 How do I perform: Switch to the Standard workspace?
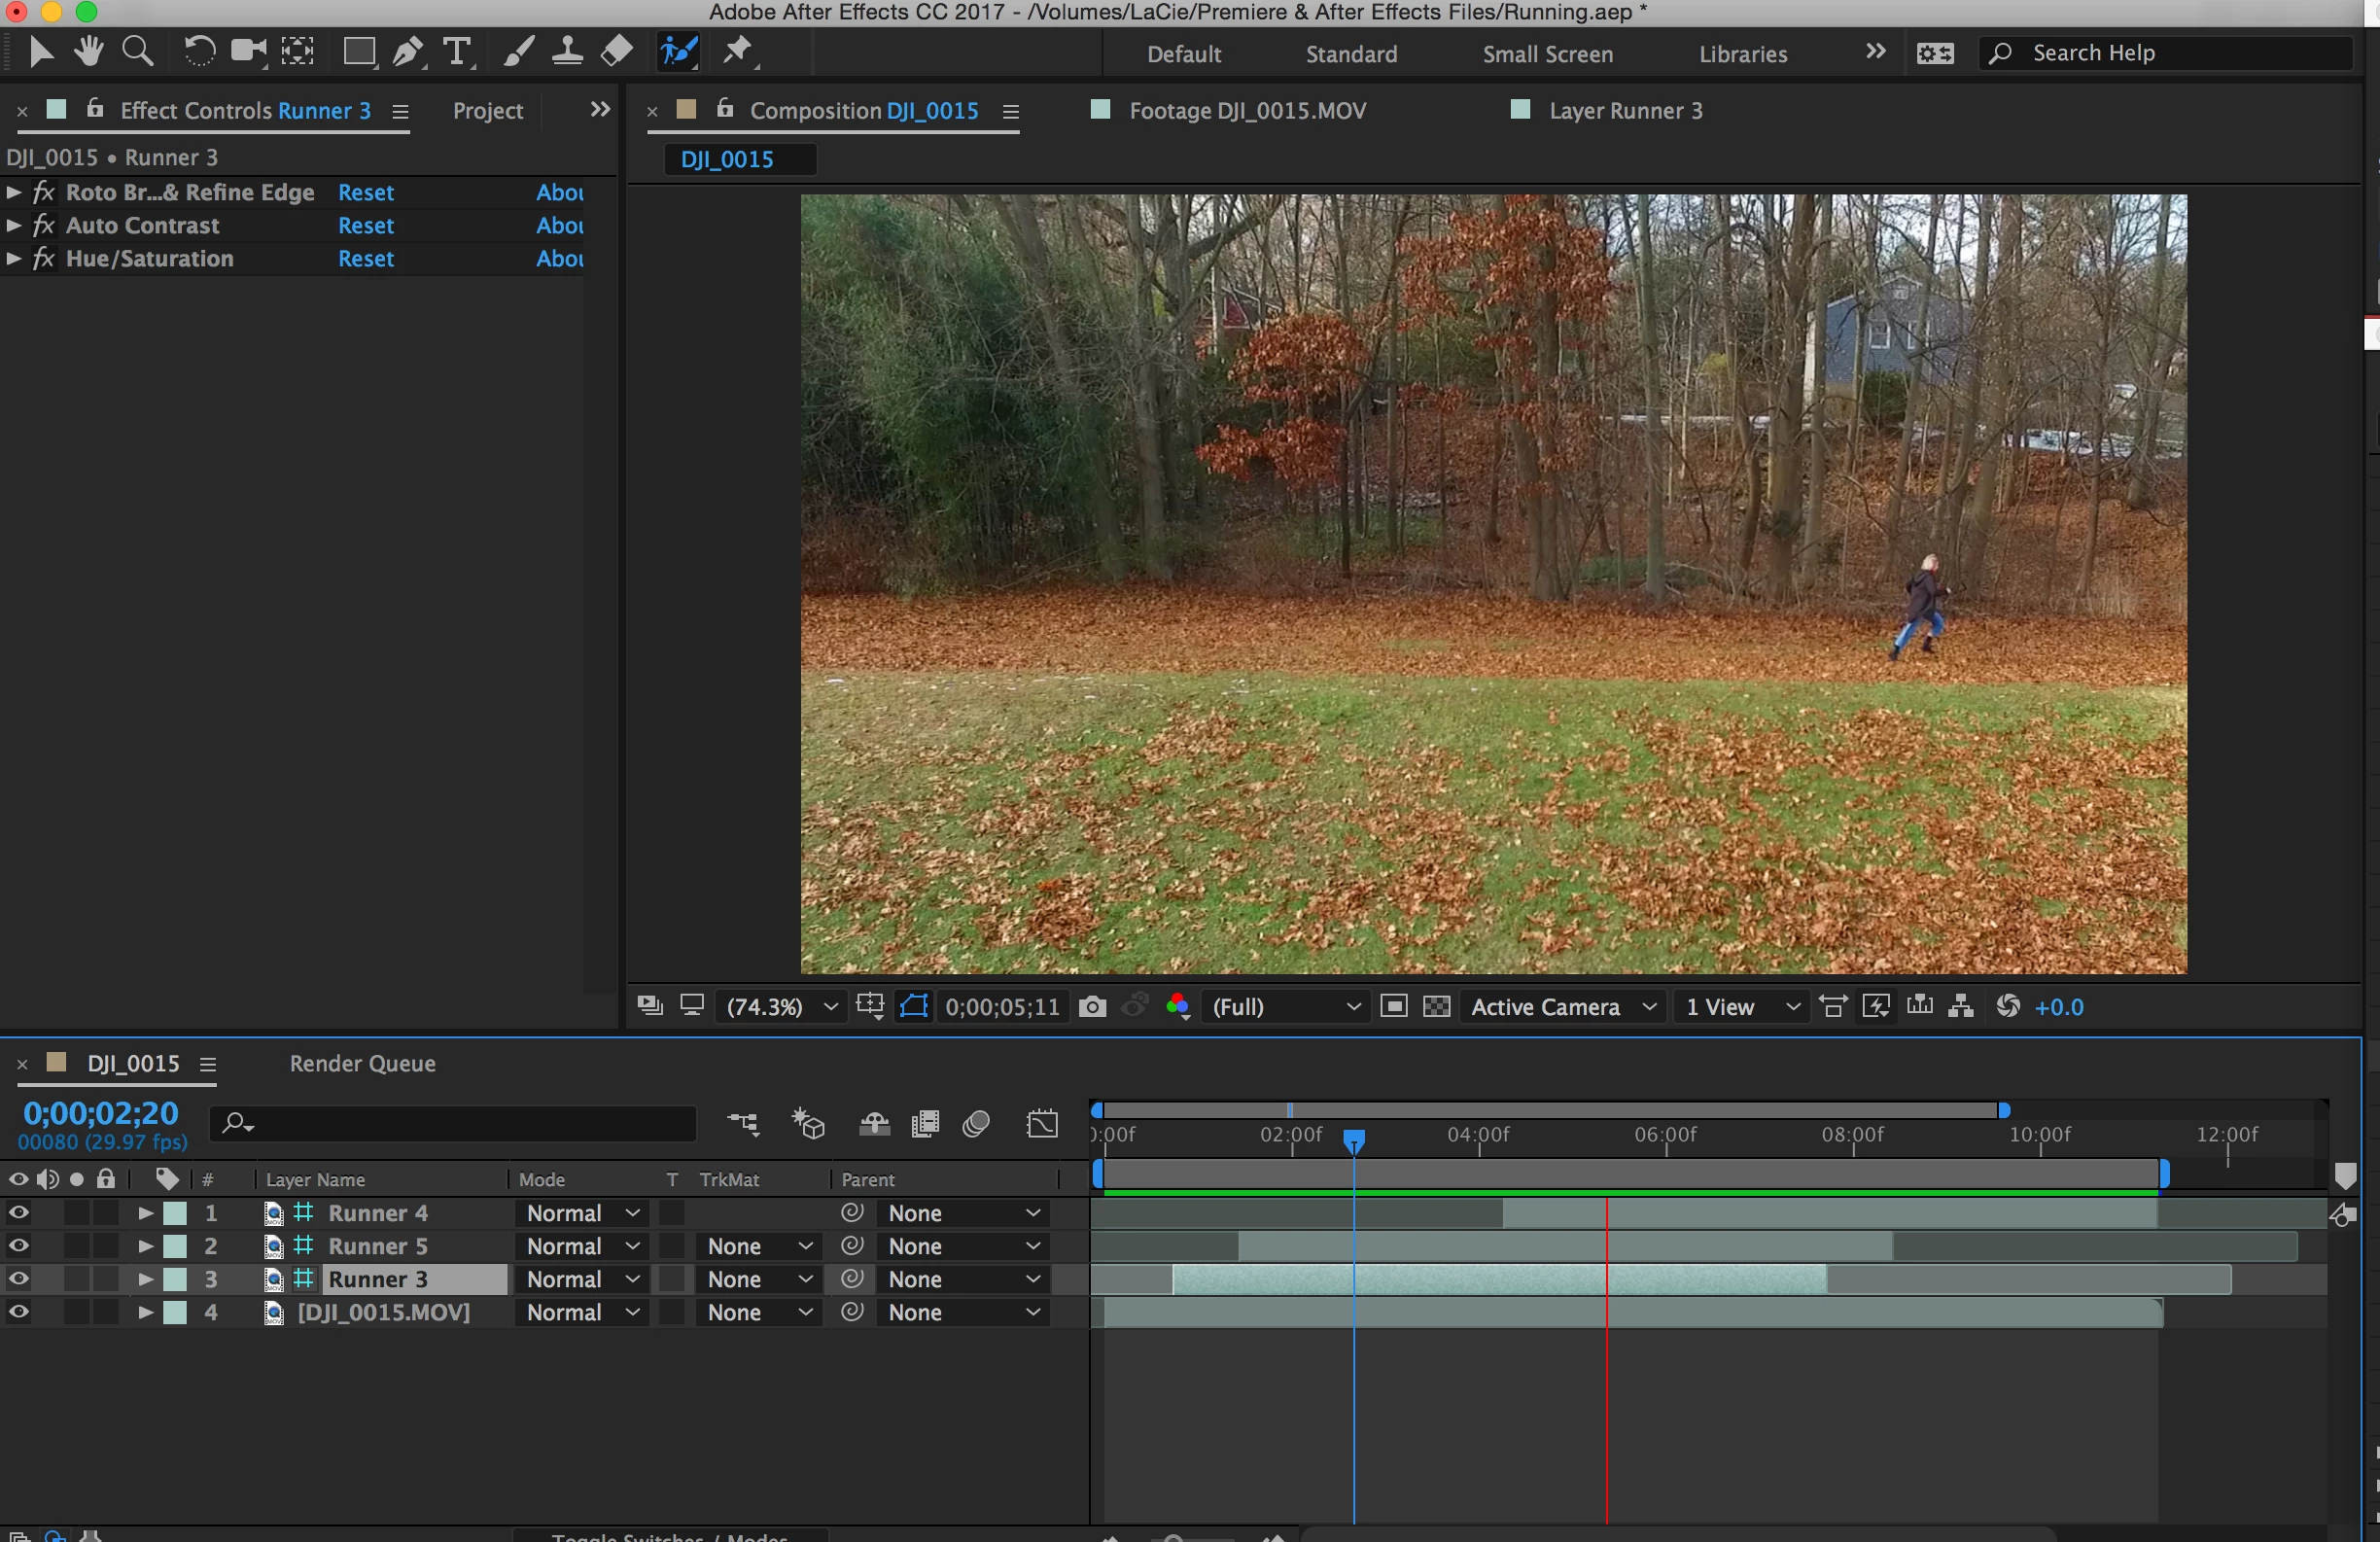1351,54
